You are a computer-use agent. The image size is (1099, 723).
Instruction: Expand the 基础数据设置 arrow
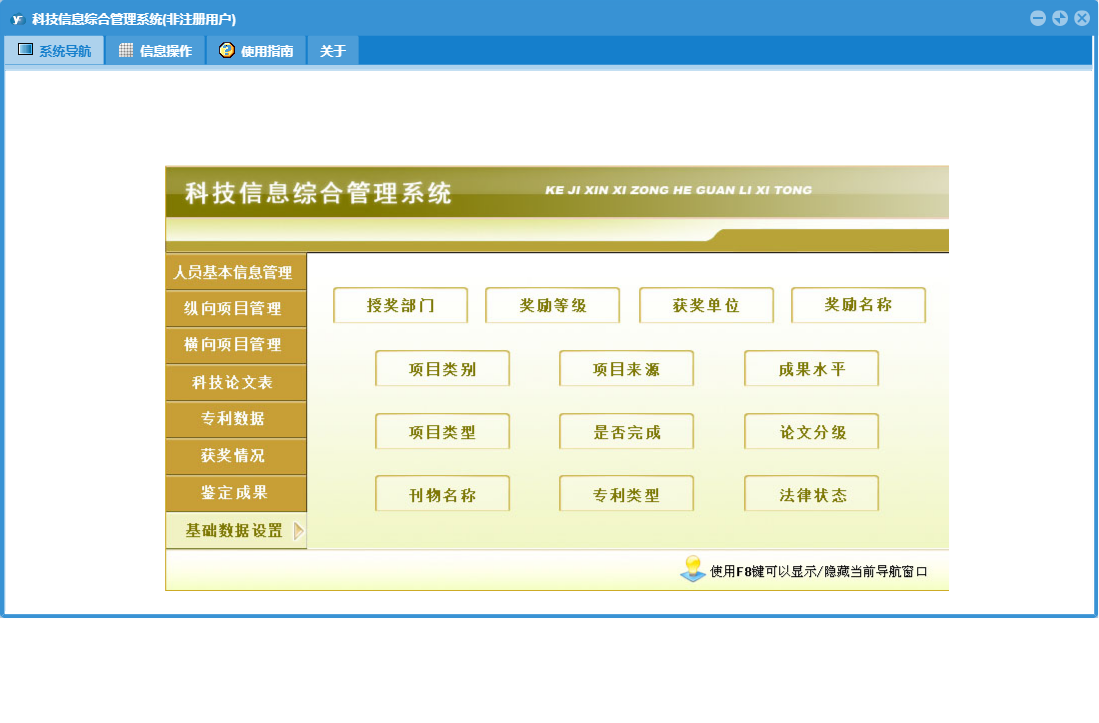(298, 531)
